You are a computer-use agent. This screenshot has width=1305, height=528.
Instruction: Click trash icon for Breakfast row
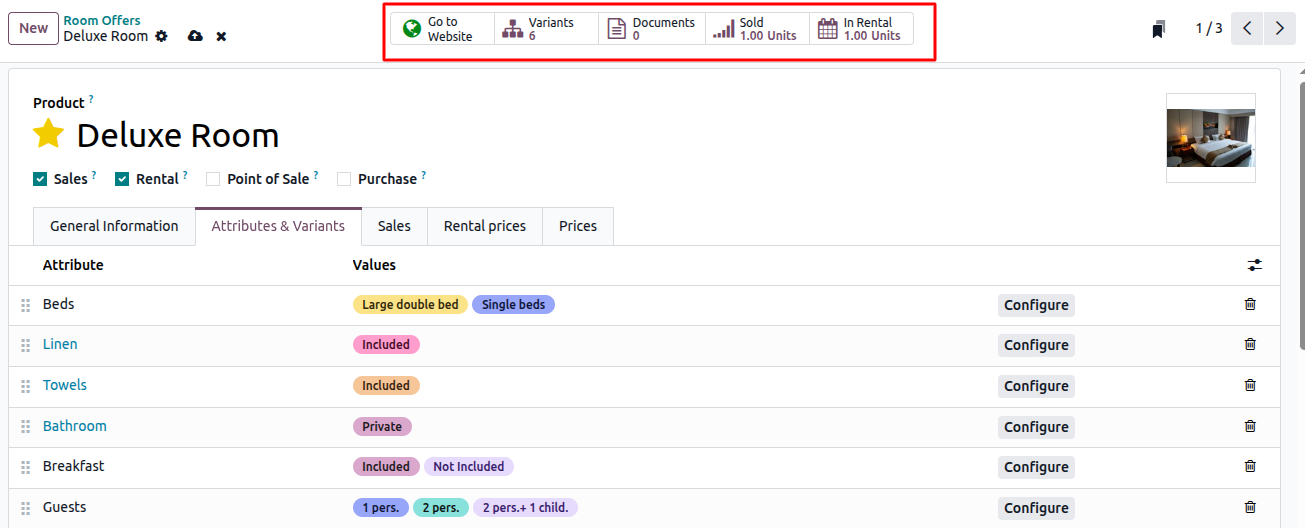click(1250, 466)
